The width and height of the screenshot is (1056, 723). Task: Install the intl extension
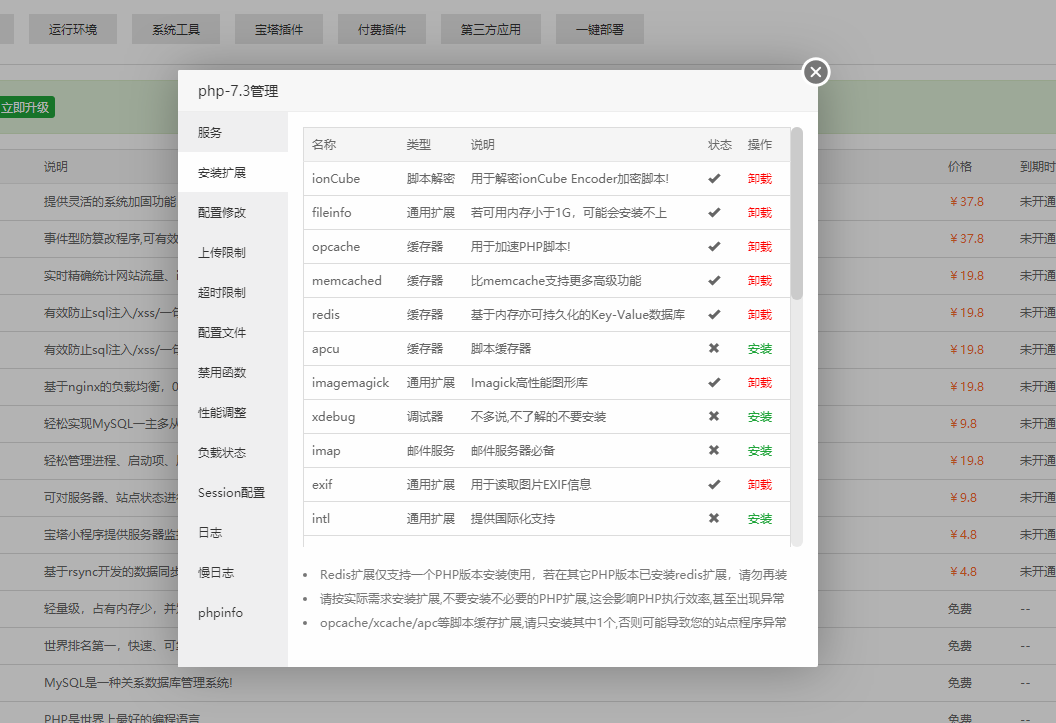pyautogui.click(x=760, y=518)
